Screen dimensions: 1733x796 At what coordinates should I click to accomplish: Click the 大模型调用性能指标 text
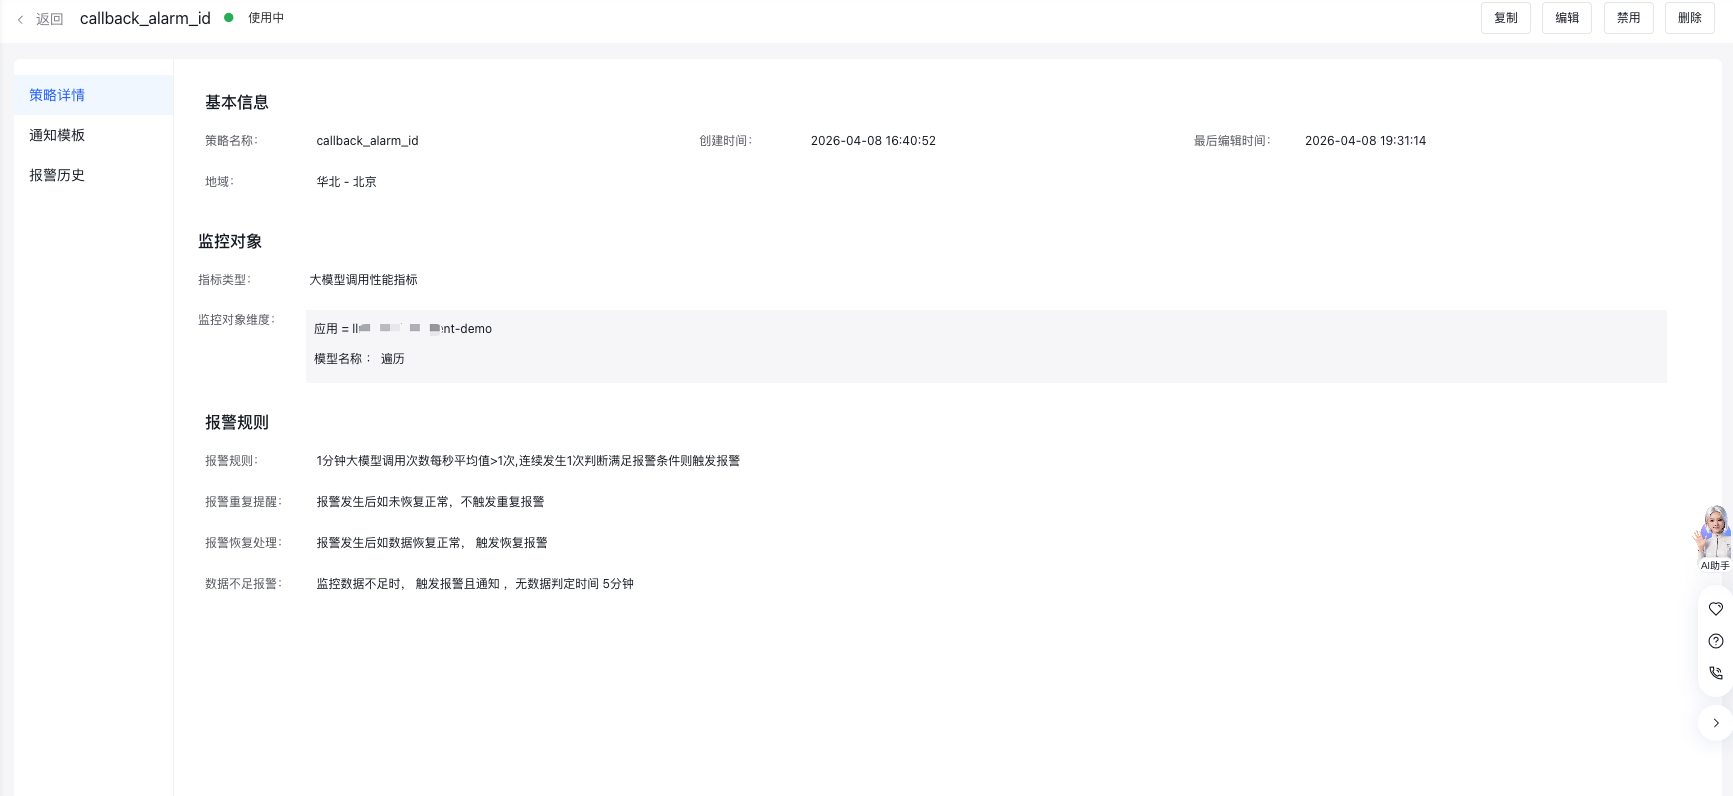point(363,280)
